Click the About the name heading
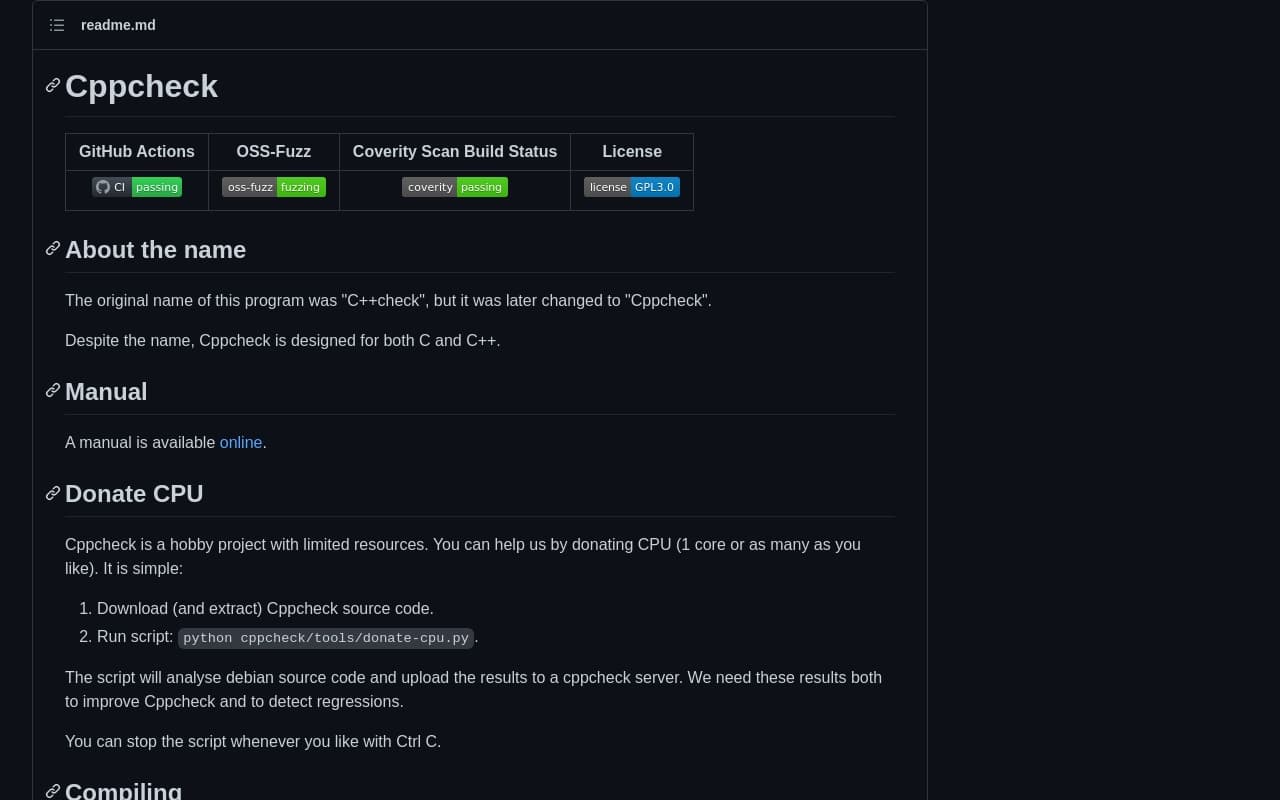This screenshot has width=1280, height=800. [155, 249]
